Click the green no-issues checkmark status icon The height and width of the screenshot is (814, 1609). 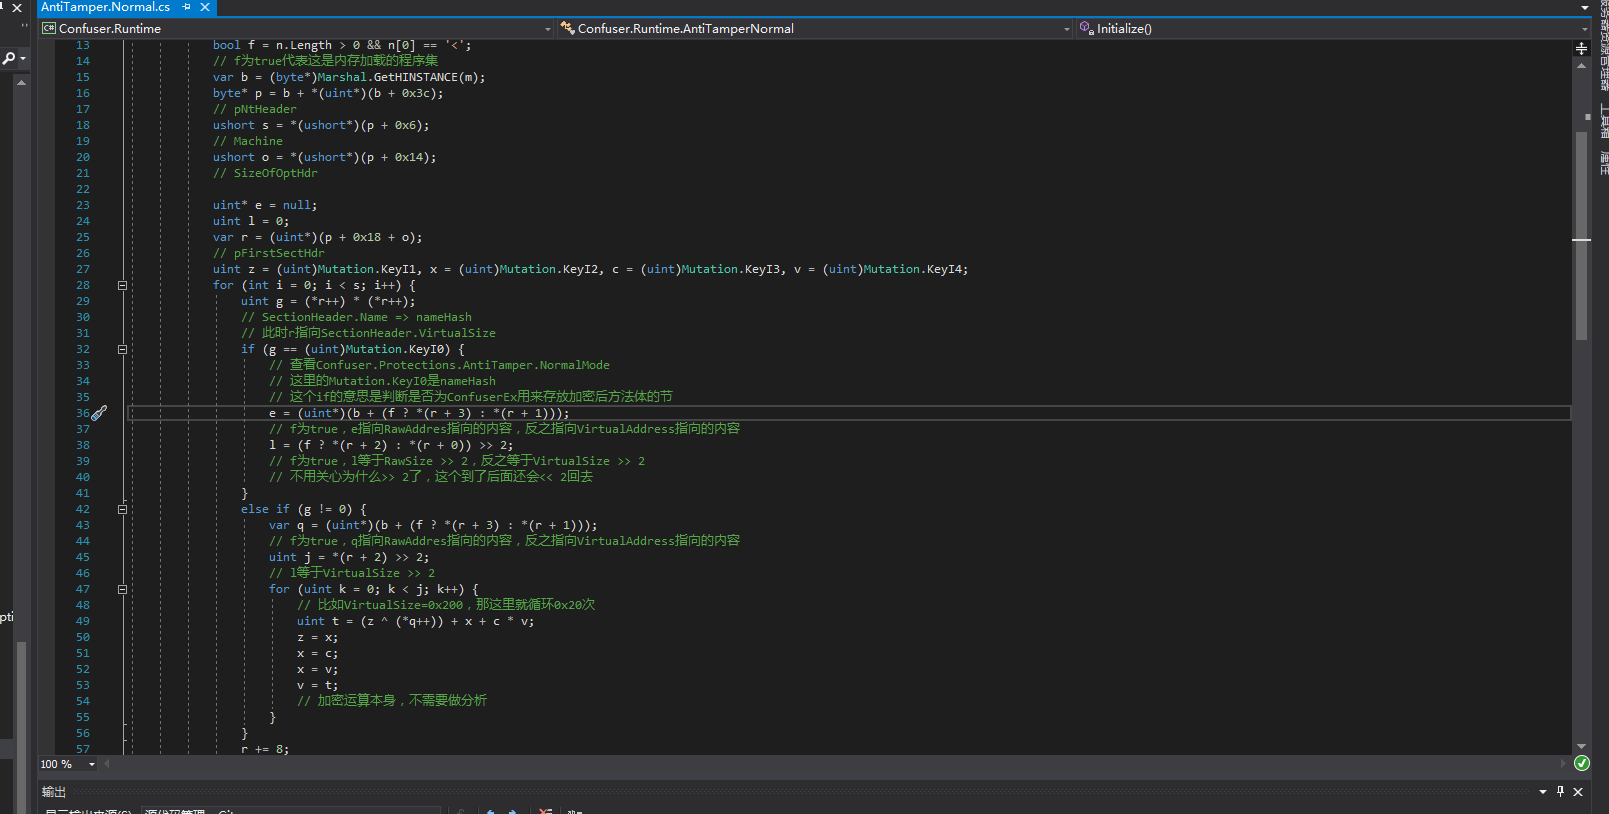[x=1582, y=764]
